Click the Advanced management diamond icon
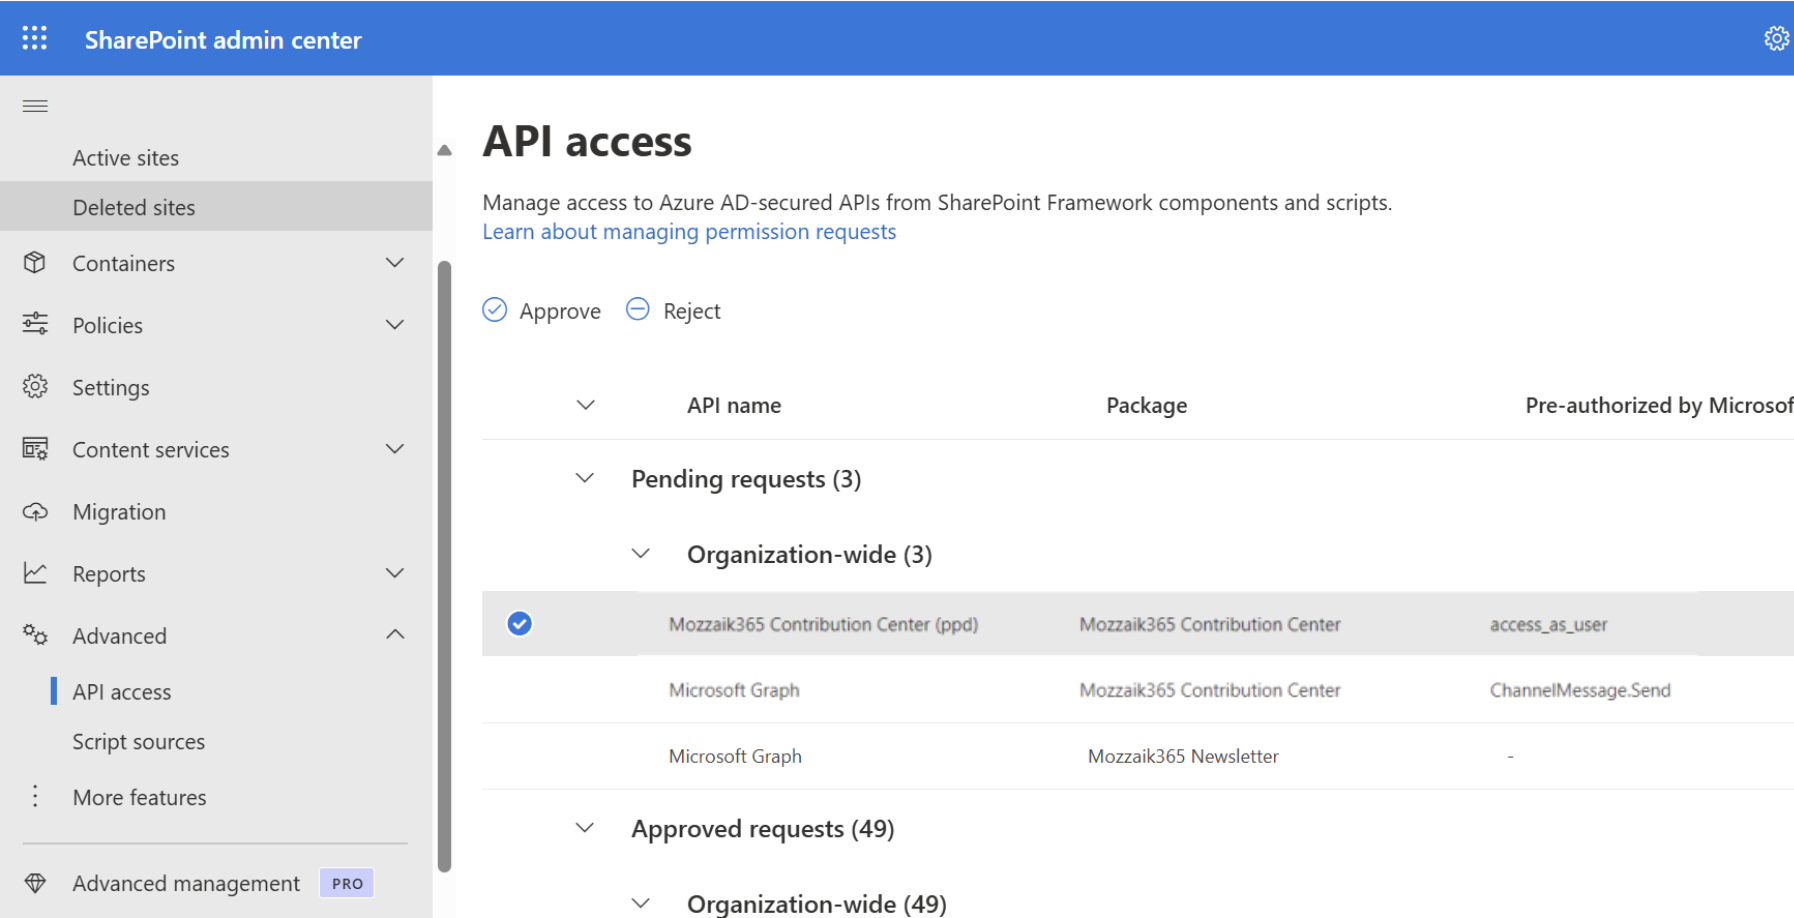The width and height of the screenshot is (1794, 918). tap(35, 883)
